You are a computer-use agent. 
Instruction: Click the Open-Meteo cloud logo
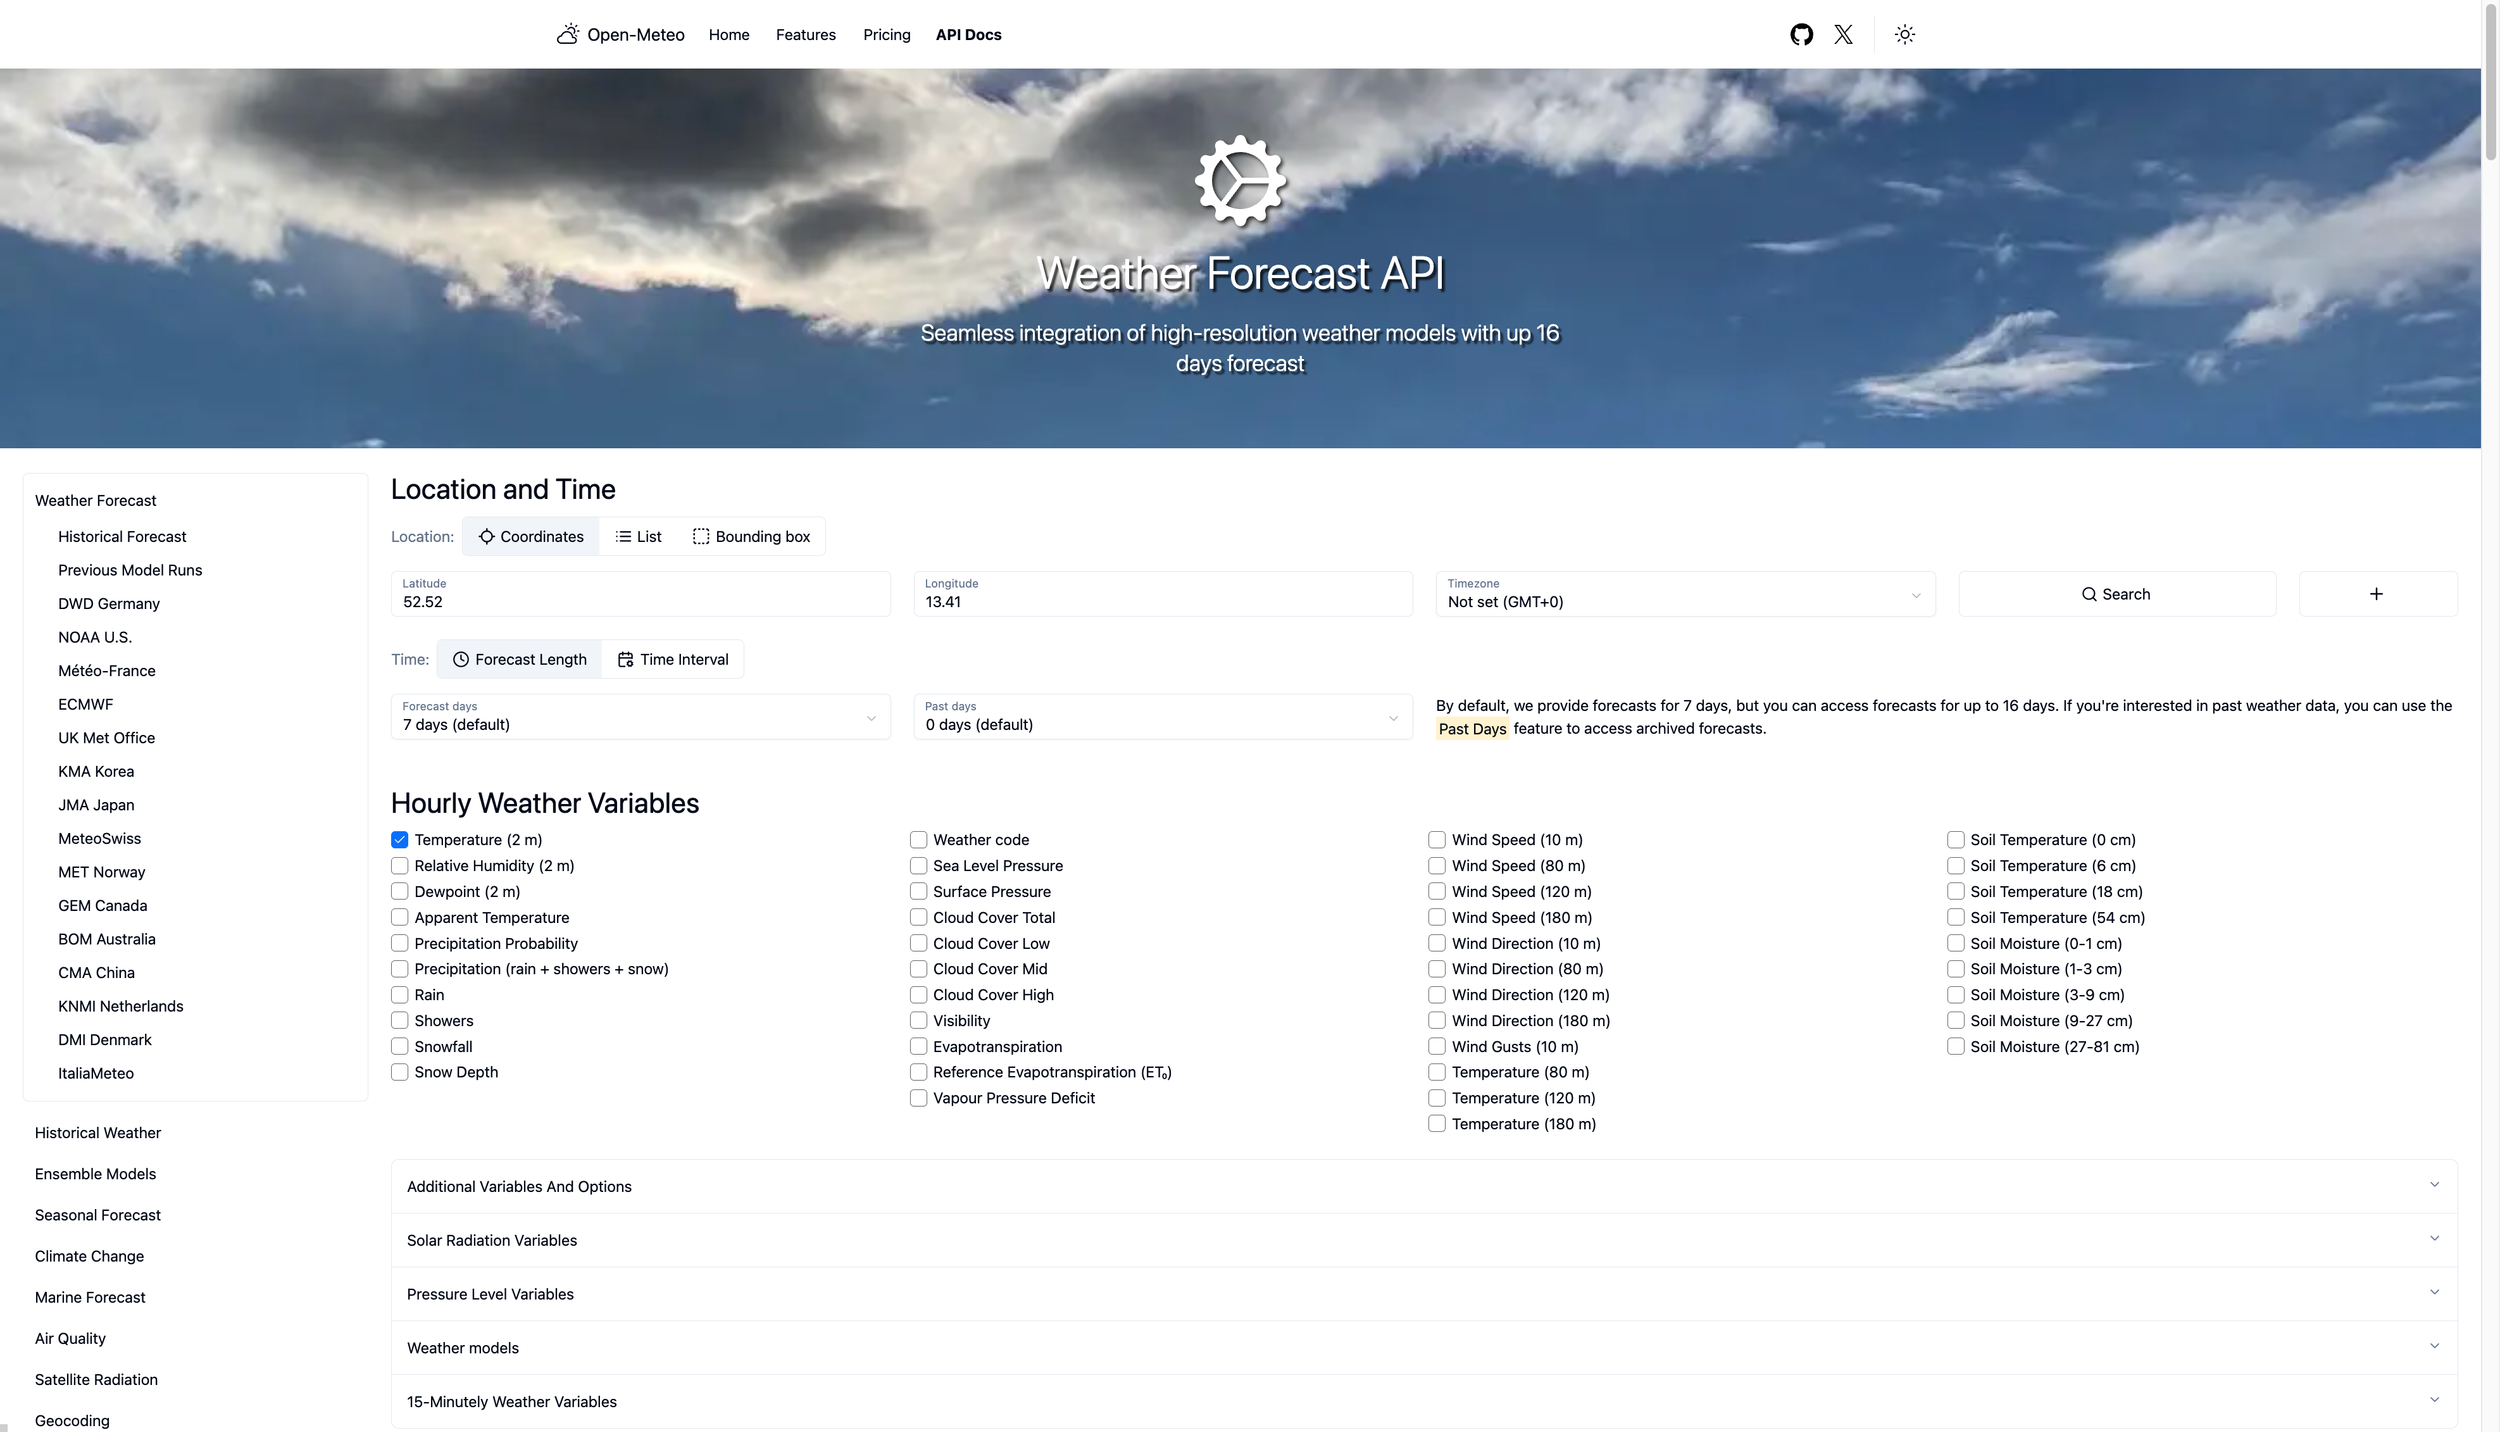(x=568, y=34)
